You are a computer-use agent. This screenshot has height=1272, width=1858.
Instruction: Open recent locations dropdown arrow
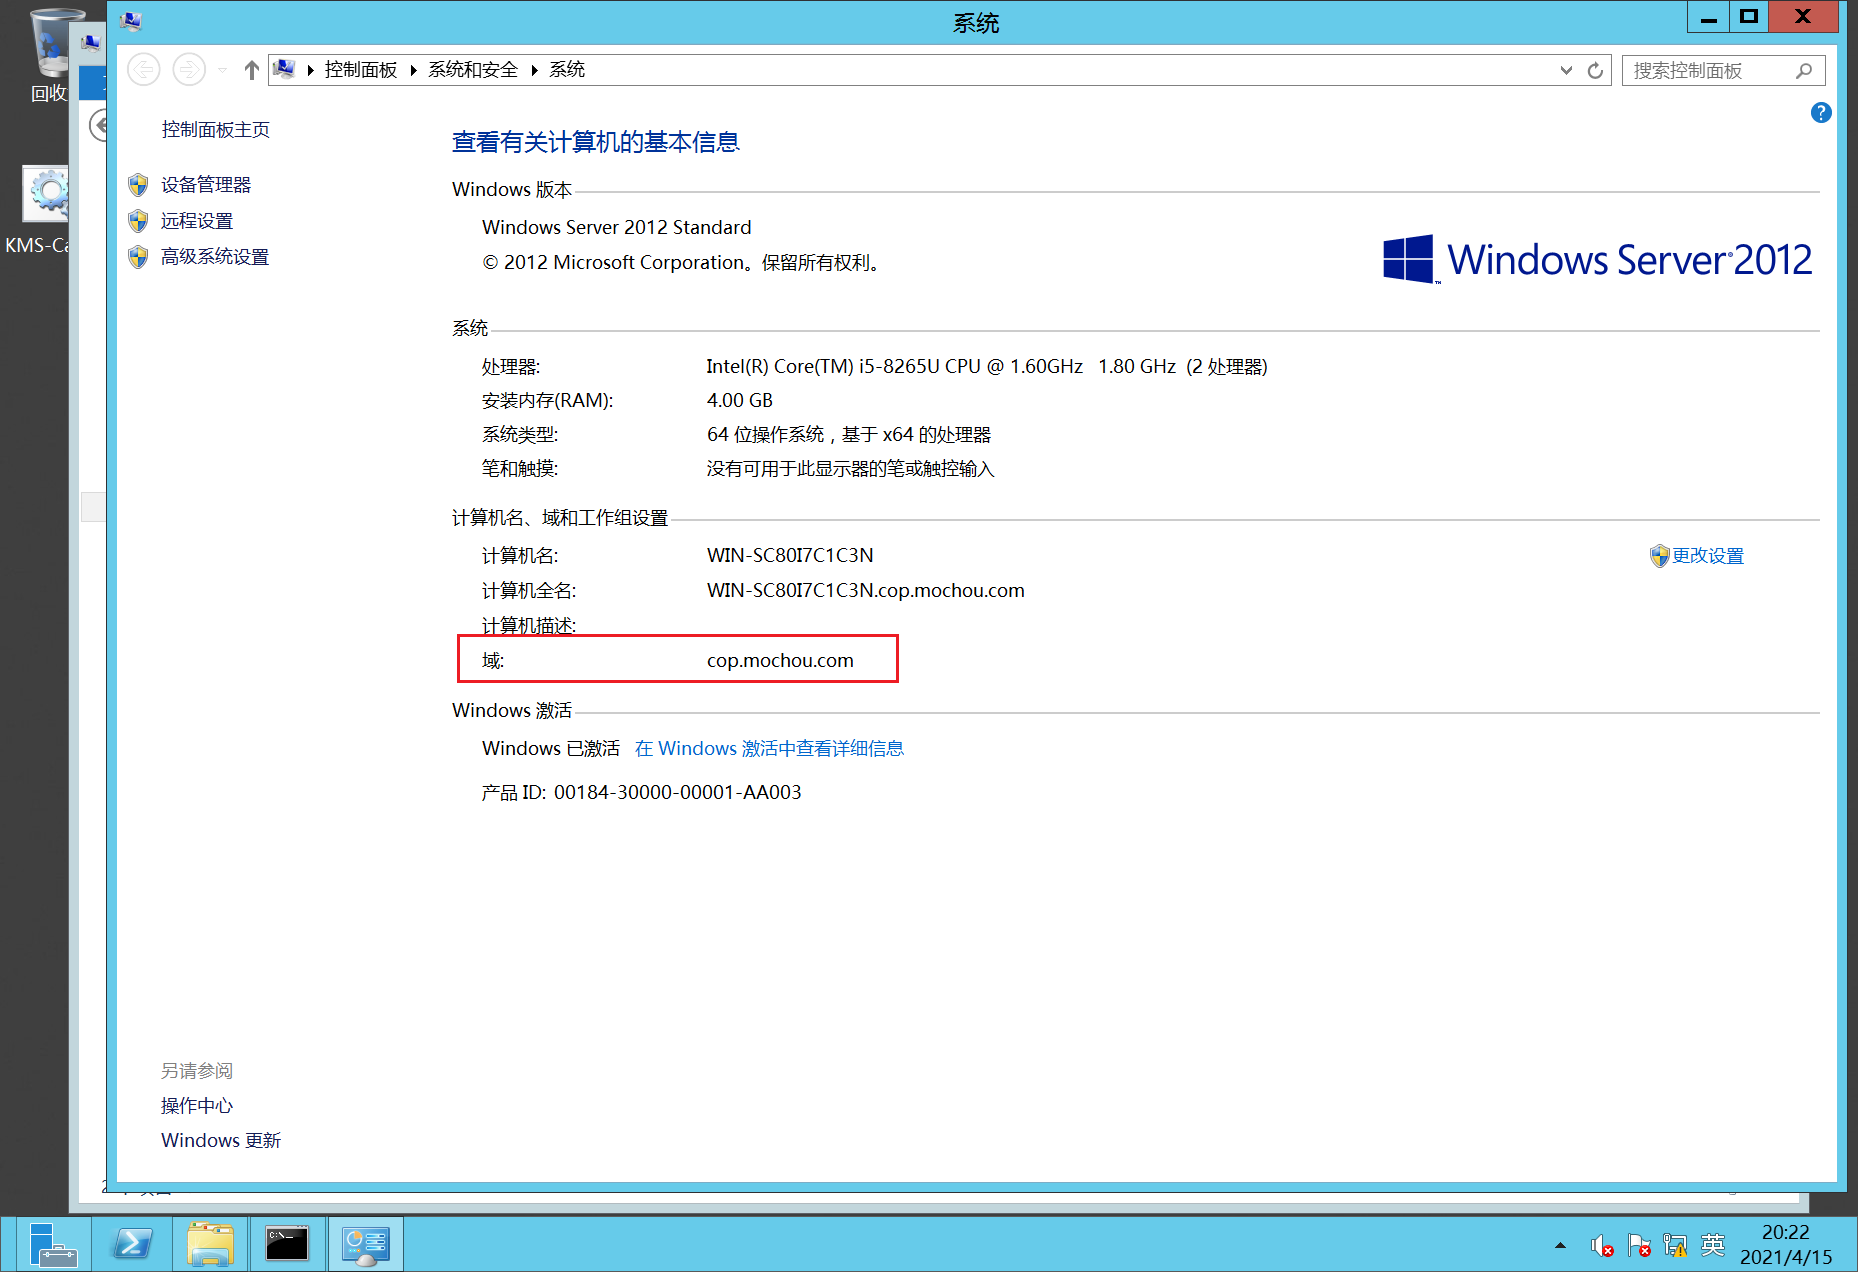point(222,70)
